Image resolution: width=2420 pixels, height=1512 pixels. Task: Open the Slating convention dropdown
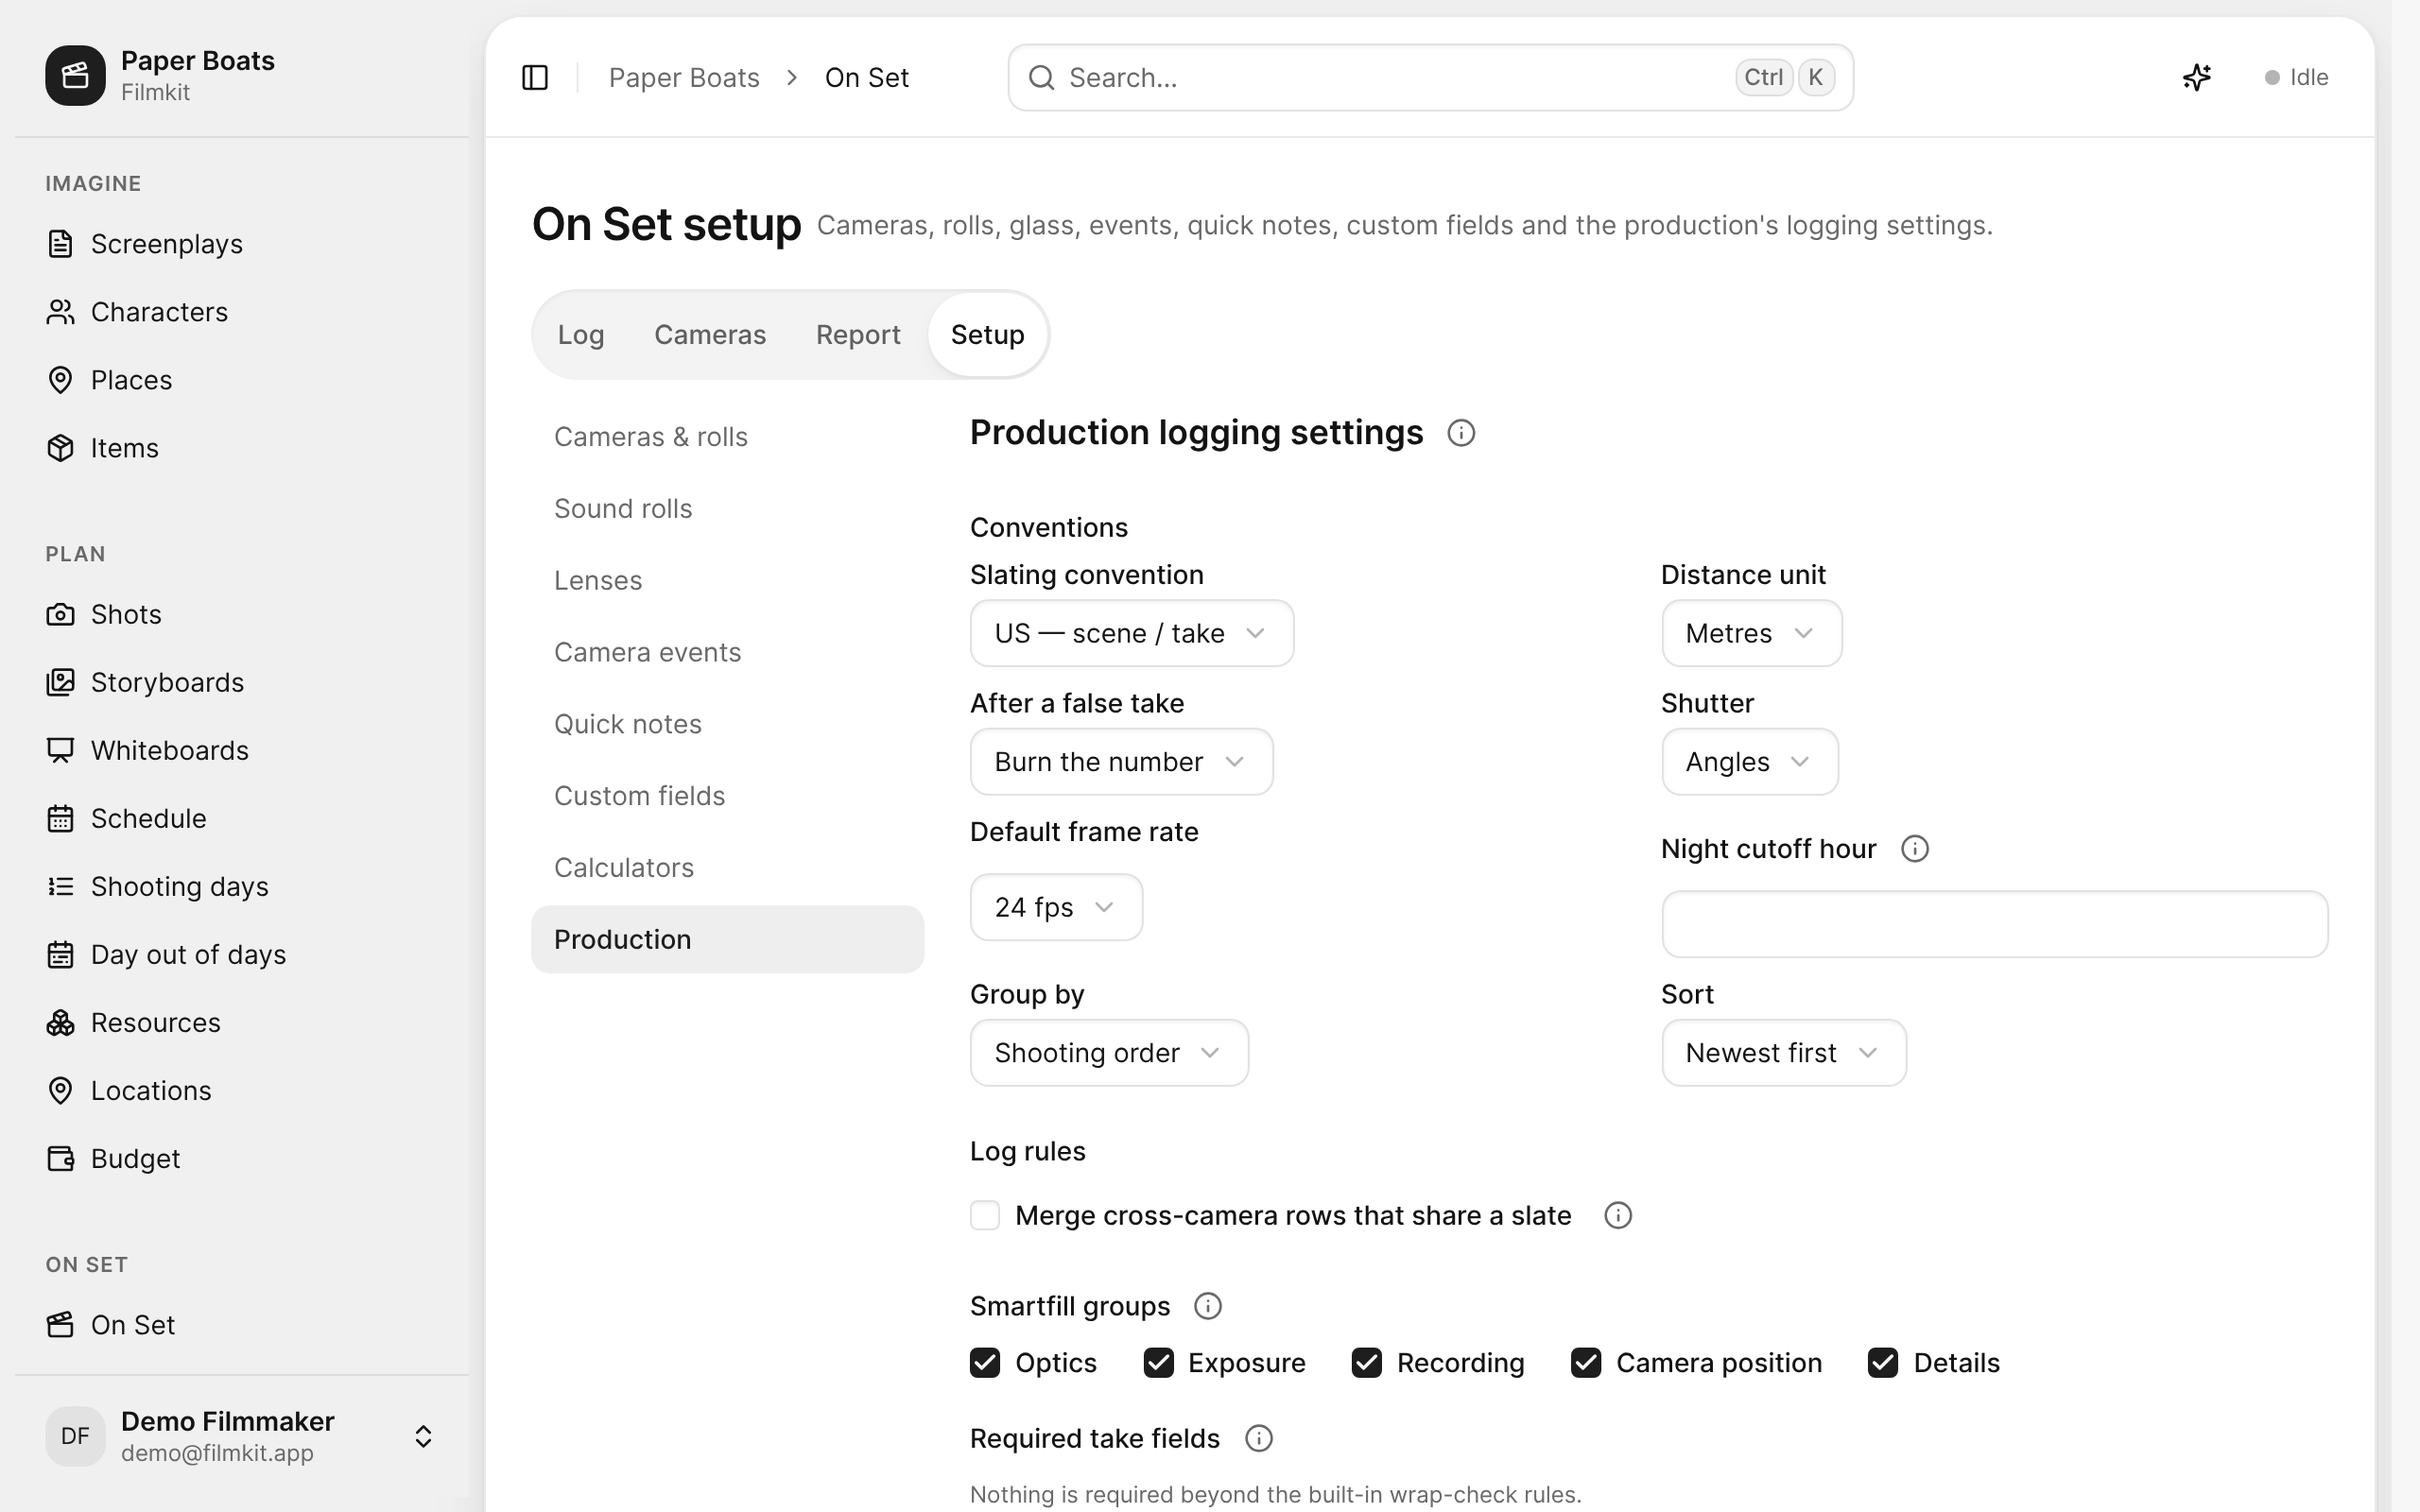pos(1132,633)
